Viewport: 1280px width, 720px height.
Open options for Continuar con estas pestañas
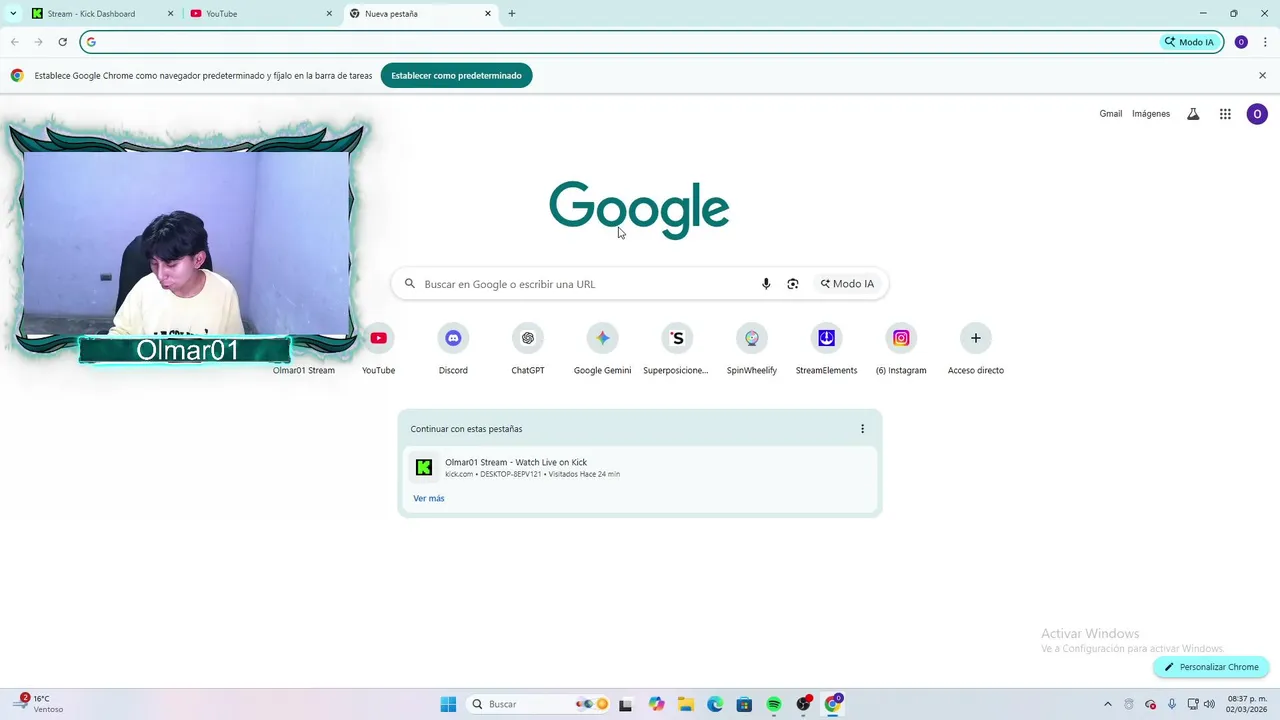click(x=862, y=429)
